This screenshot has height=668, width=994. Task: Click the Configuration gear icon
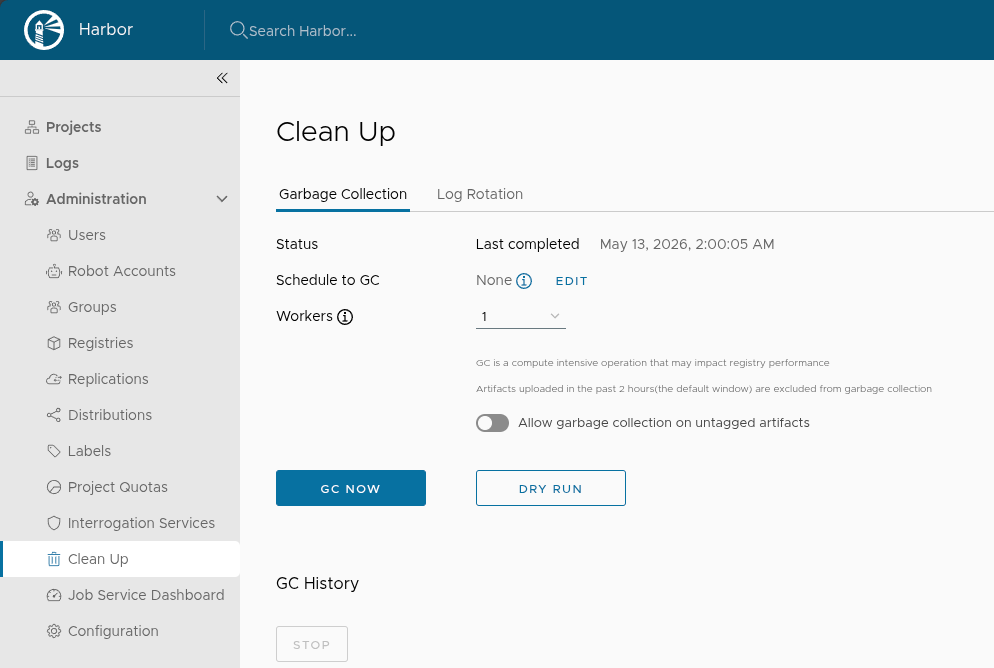tap(54, 631)
